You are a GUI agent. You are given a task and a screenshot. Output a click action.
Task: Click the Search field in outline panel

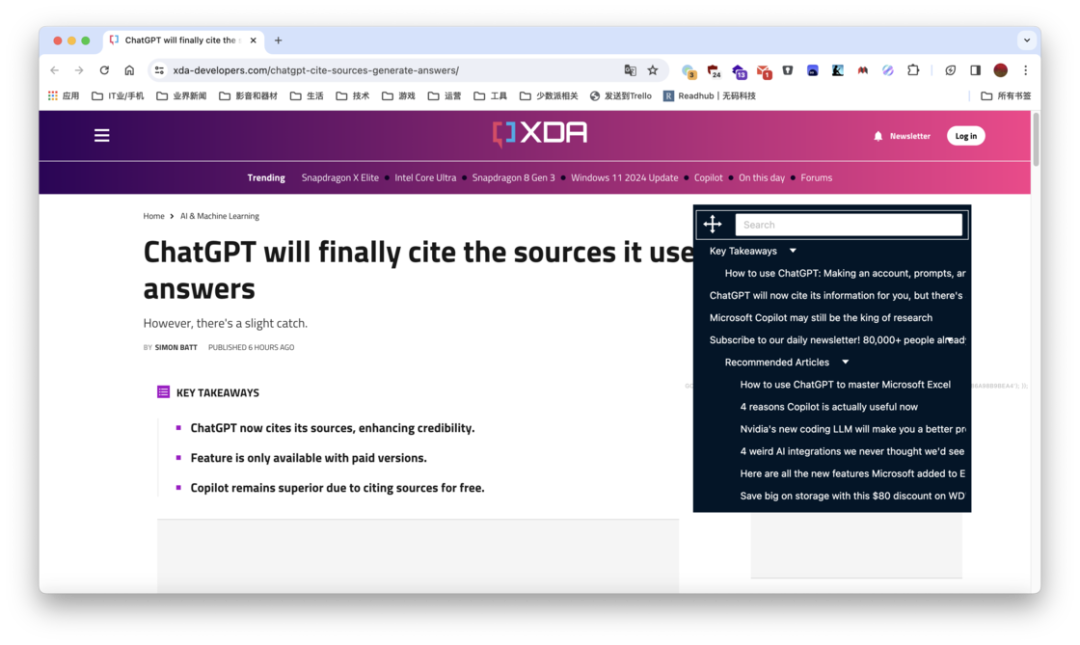[849, 225]
